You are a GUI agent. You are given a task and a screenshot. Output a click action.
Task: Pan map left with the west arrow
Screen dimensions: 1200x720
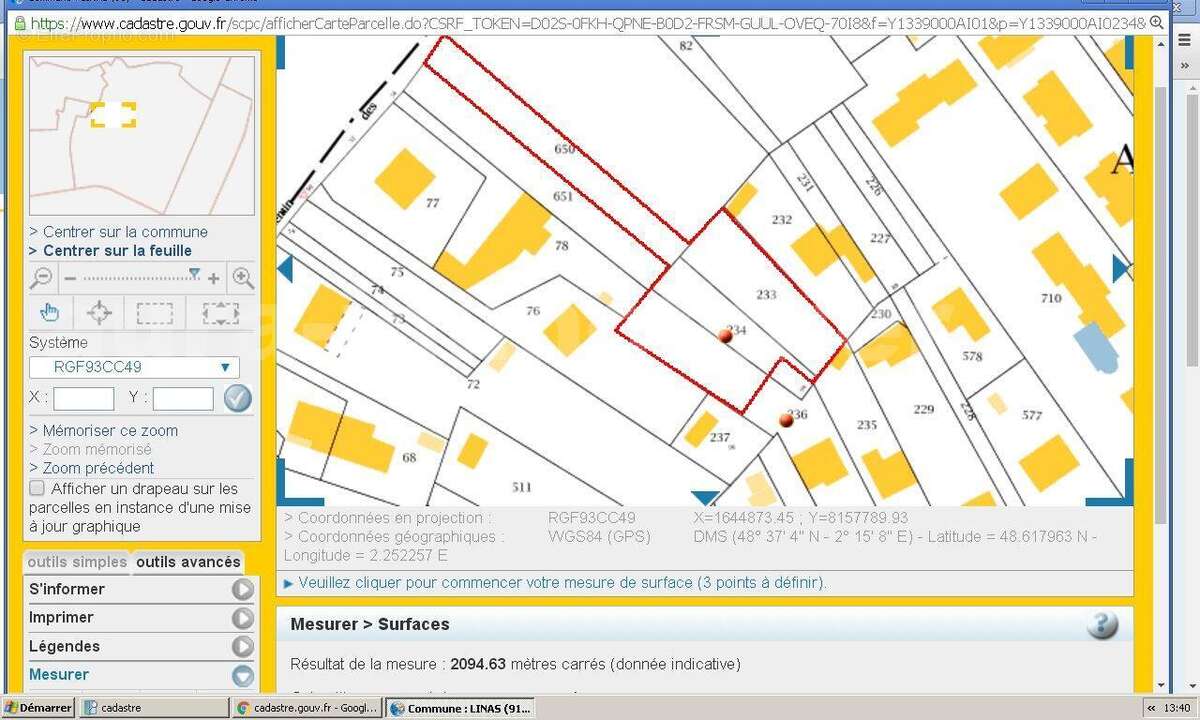285,268
